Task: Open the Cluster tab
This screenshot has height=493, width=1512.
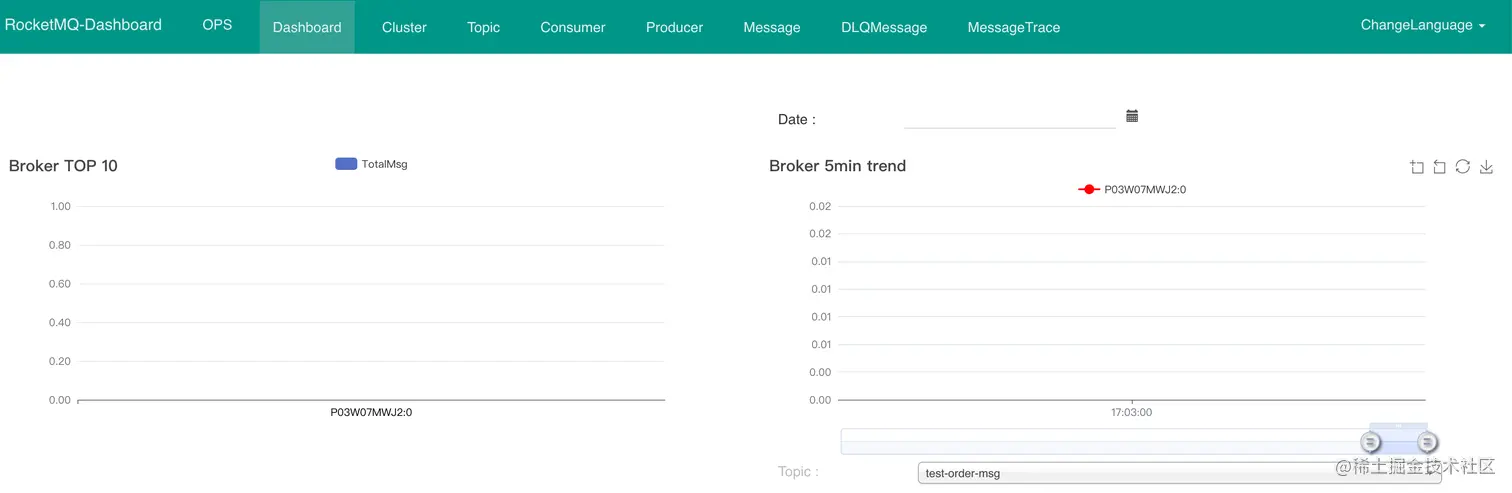Action: [x=404, y=27]
